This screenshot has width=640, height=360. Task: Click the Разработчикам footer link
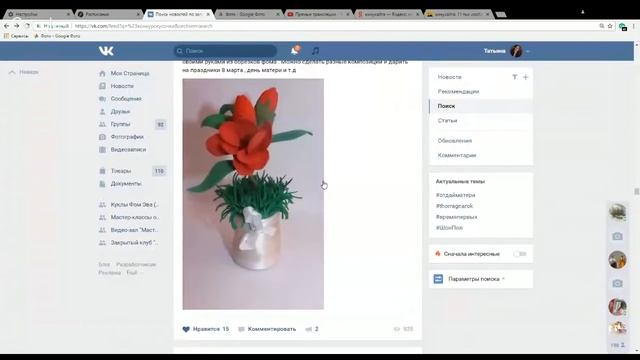[136, 264]
